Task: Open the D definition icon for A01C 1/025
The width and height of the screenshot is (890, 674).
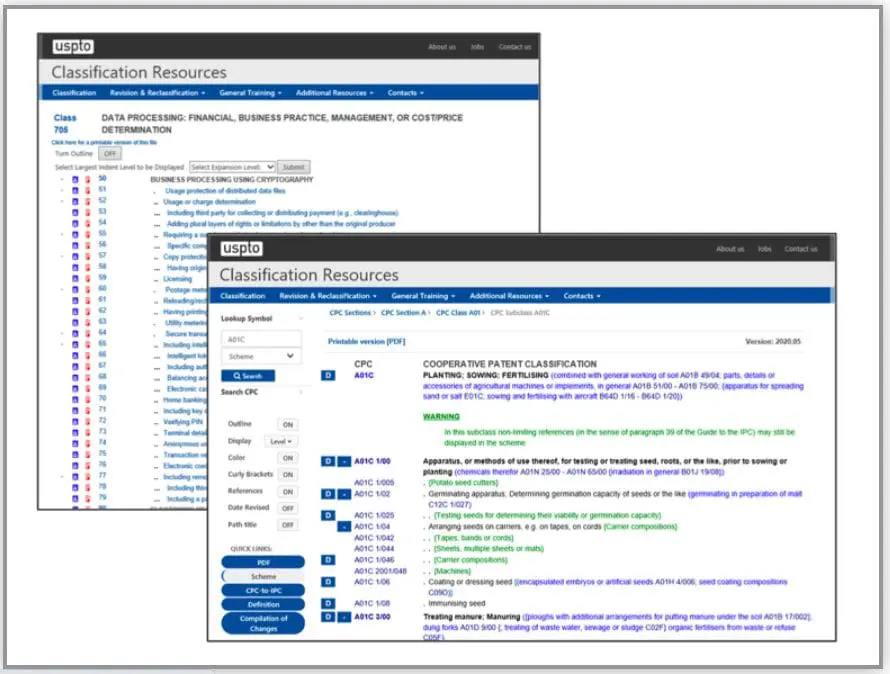Action: [328, 516]
